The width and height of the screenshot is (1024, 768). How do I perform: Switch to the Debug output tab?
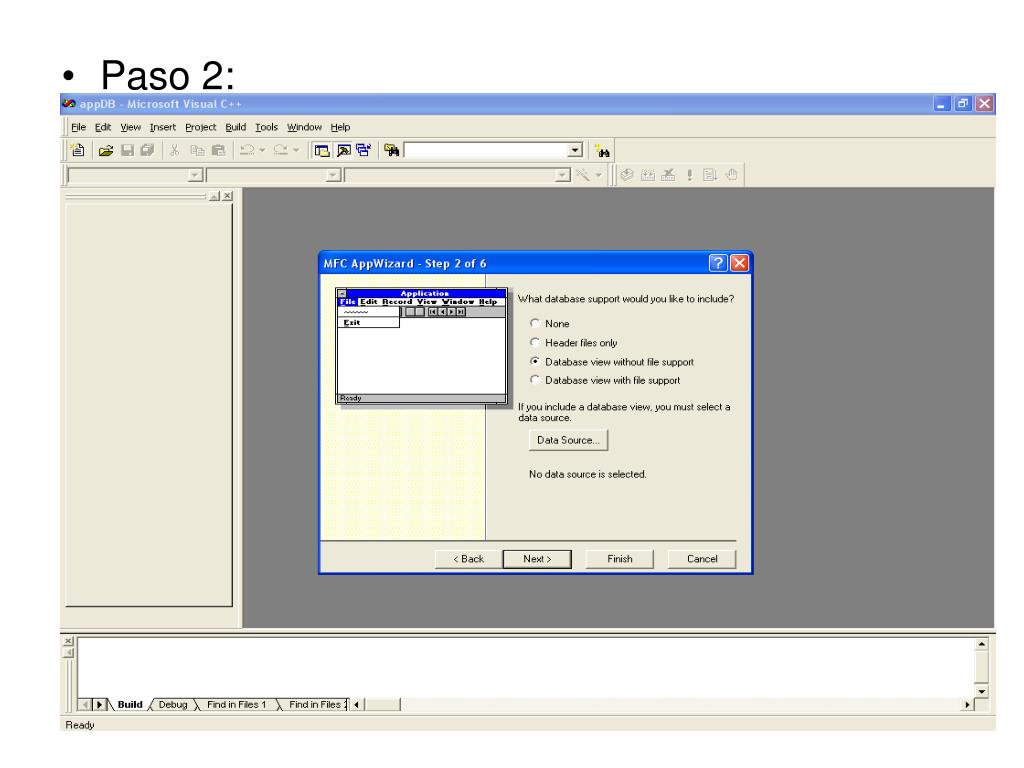[x=173, y=704]
